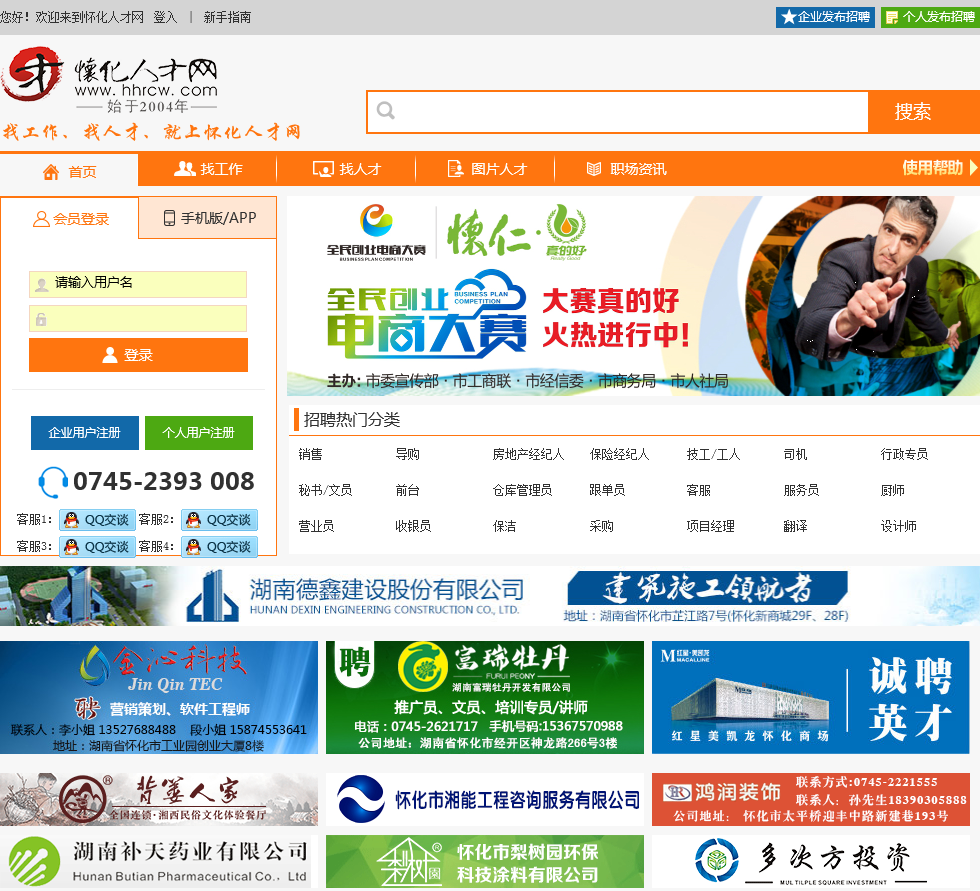This screenshot has height=891, width=980.
Task: Open the 职场资讯 menu item
Action: (x=626, y=169)
